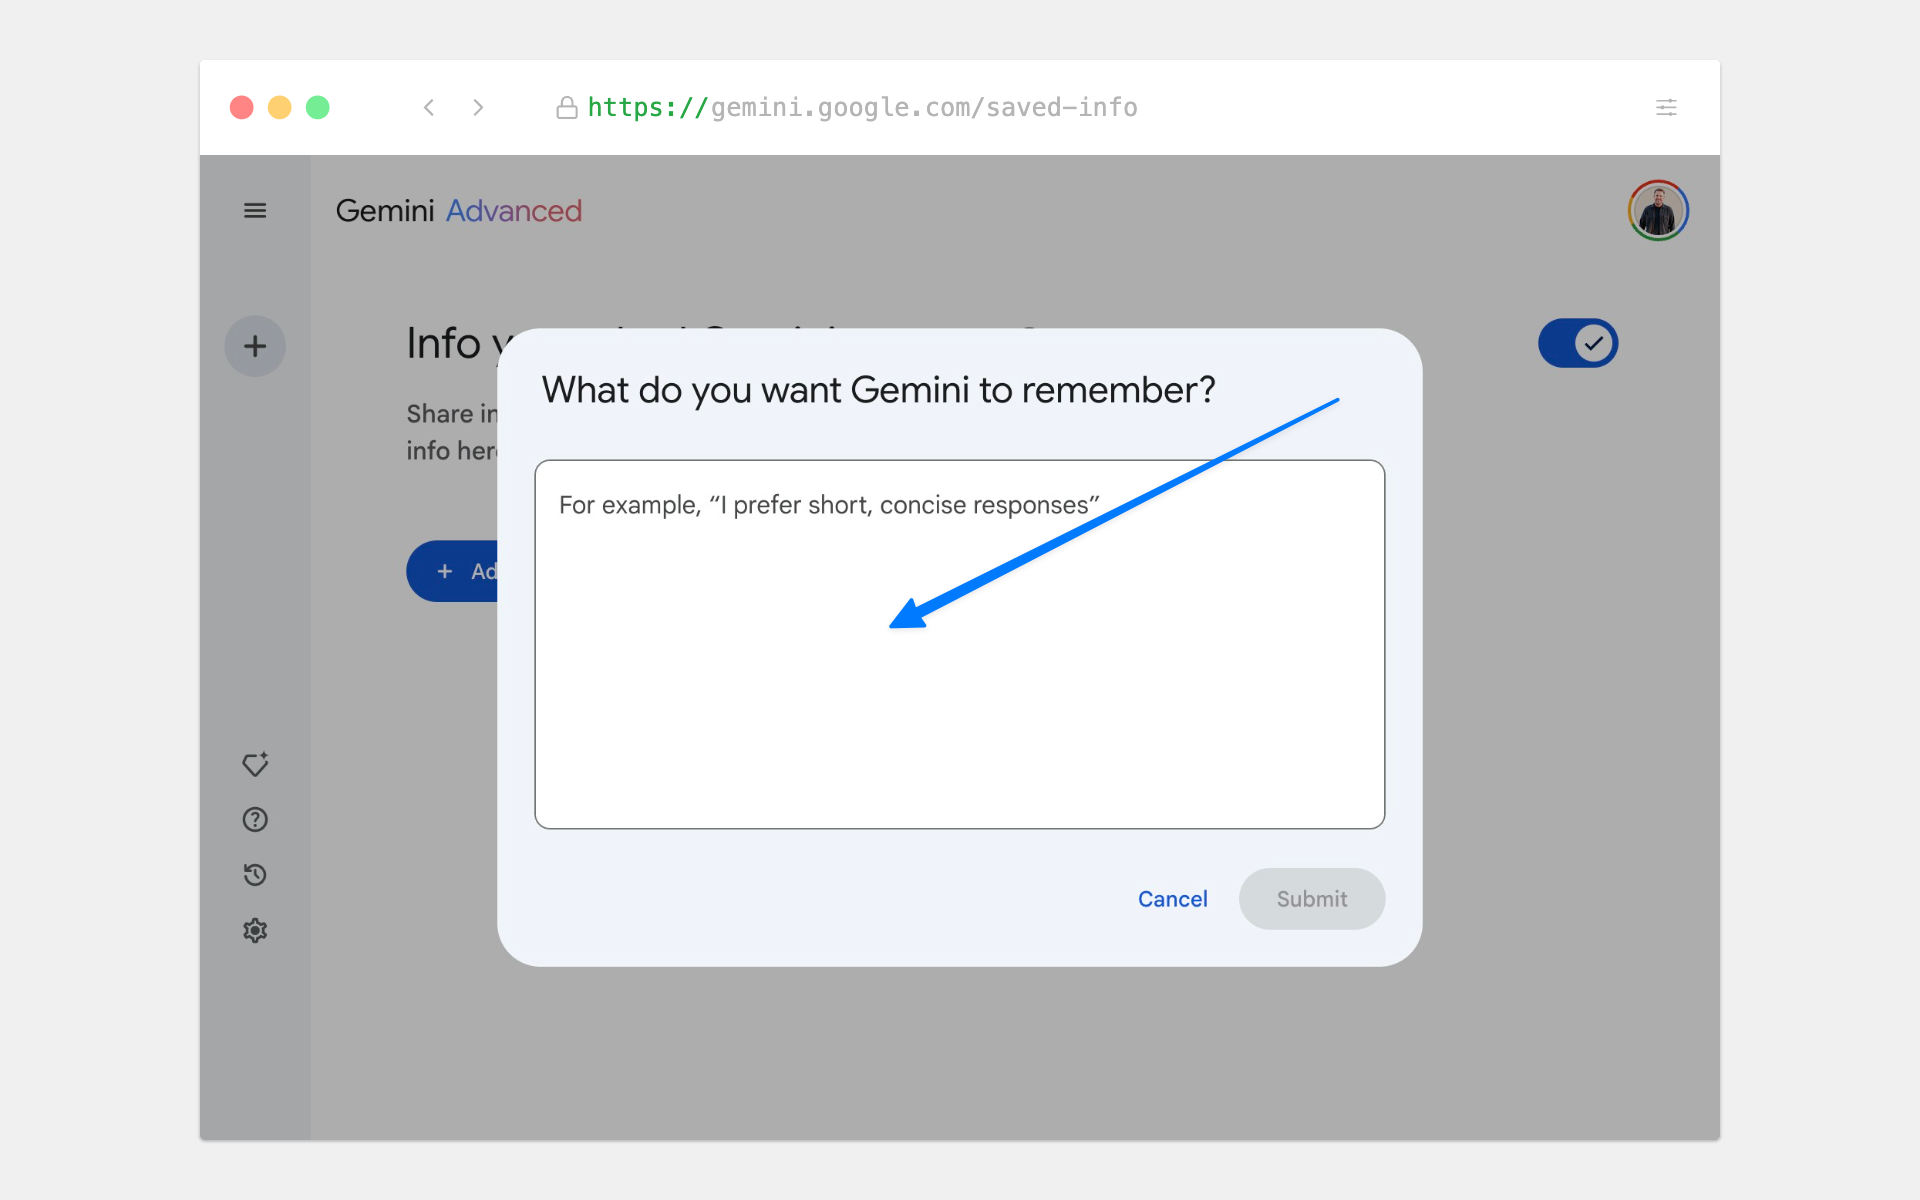Screen dimensions: 1920x1200
Task: Toggle the saved info switch off
Action: coord(1577,344)
